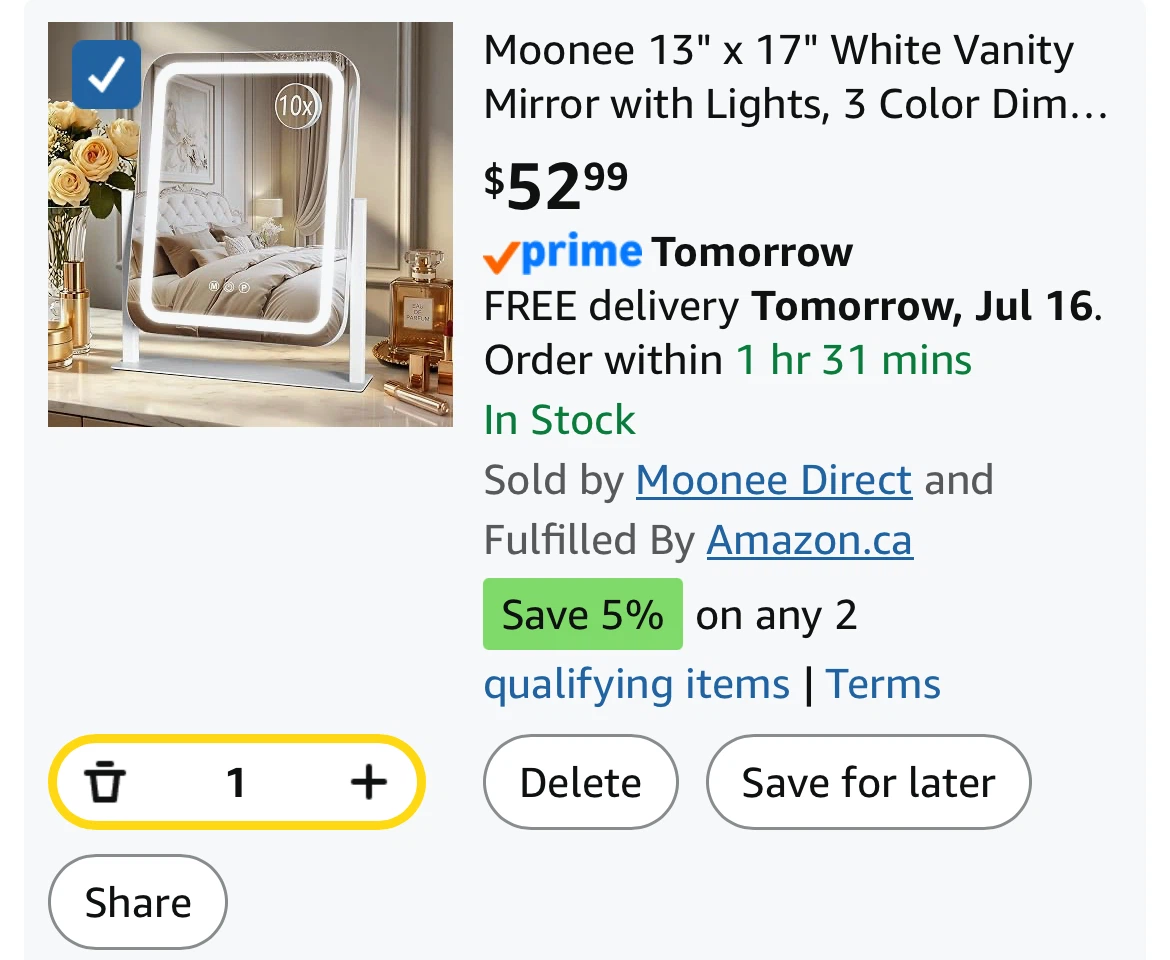The height and width of the screenshot is (960, 1170).
Task: Increase quantity with the plus icon
Action: click(x=369, y=782)
